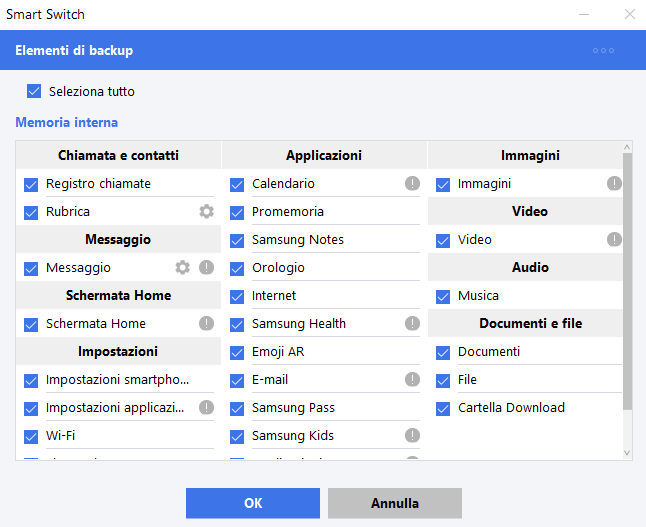The image size is (646, 527).
Task: Uncheck the Emoji AR checkbox
Action: click(237, 353)
